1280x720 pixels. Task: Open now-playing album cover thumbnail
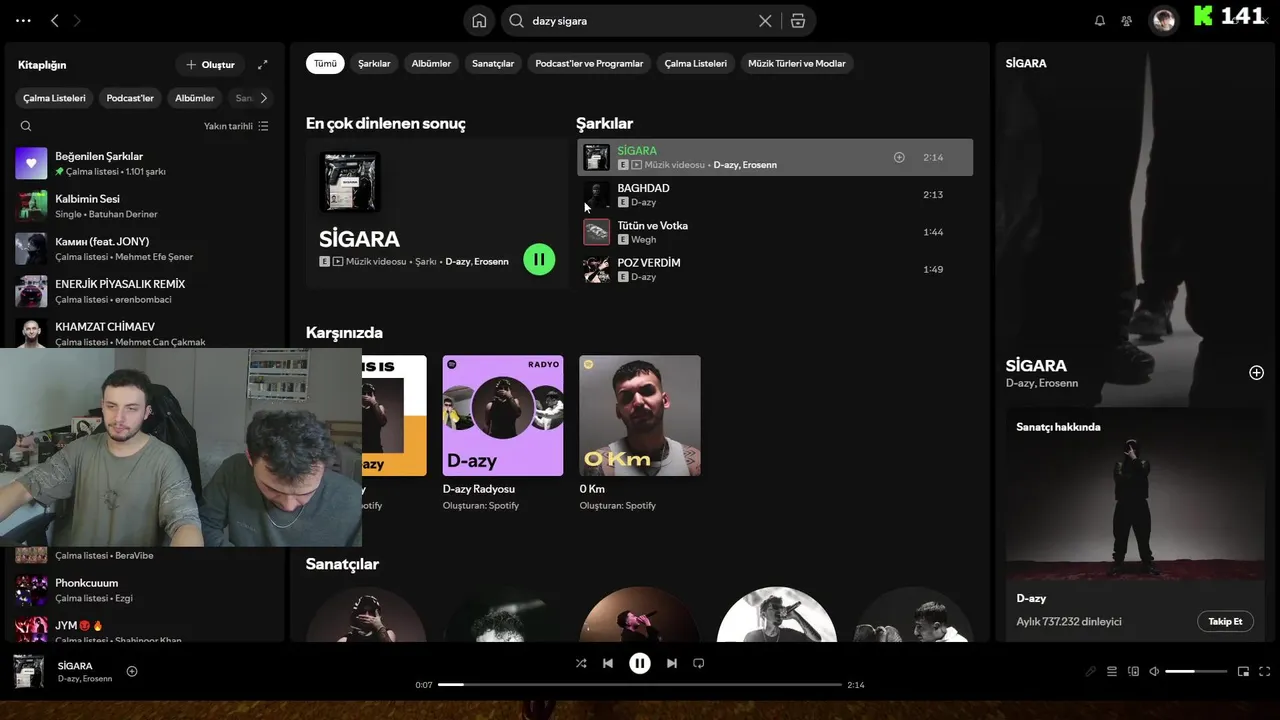[x=28, y=671]
